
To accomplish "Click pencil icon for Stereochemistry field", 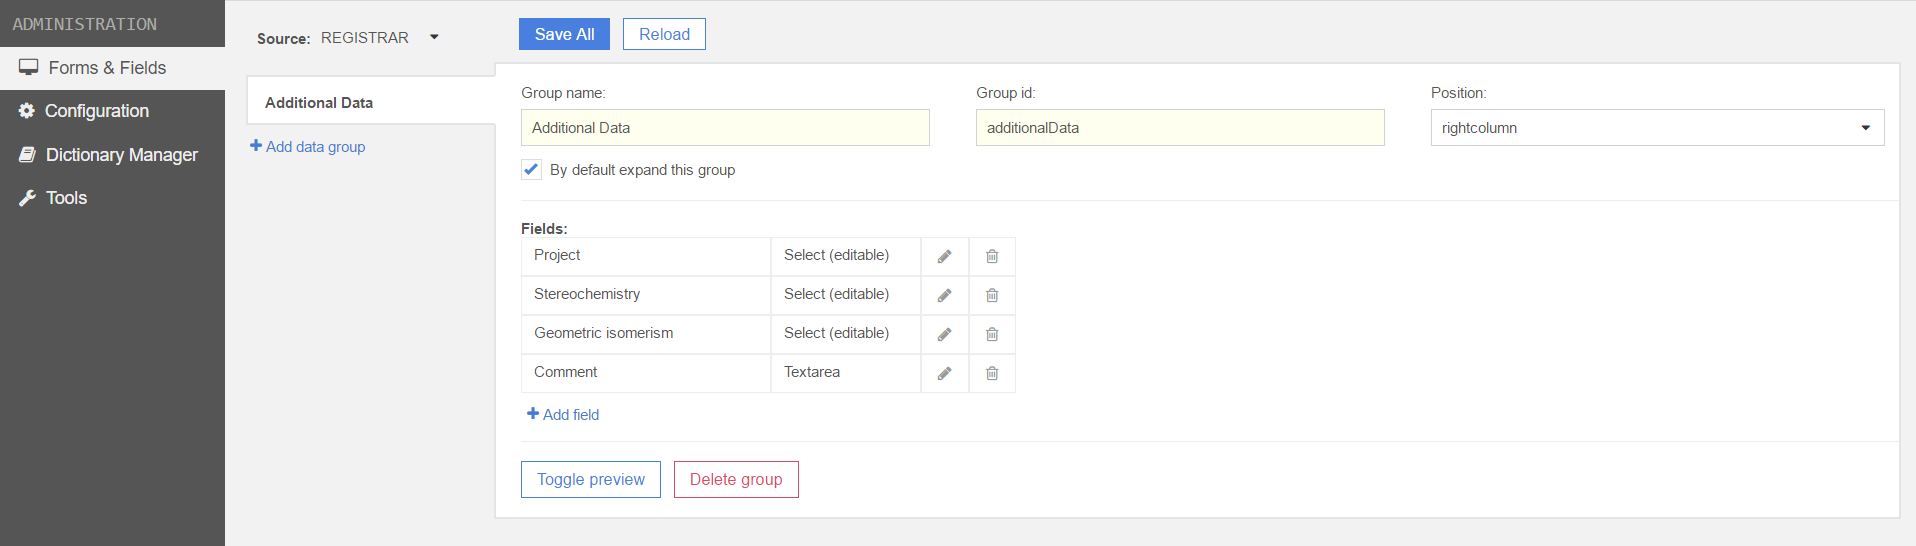I will pyautogui.click(x=944, y=295).
